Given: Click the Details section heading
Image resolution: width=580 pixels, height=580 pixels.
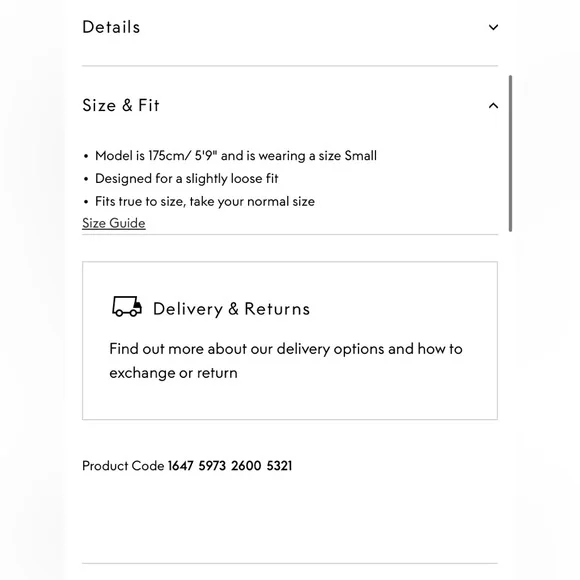Looking at the screenshot, I should 111,27.
